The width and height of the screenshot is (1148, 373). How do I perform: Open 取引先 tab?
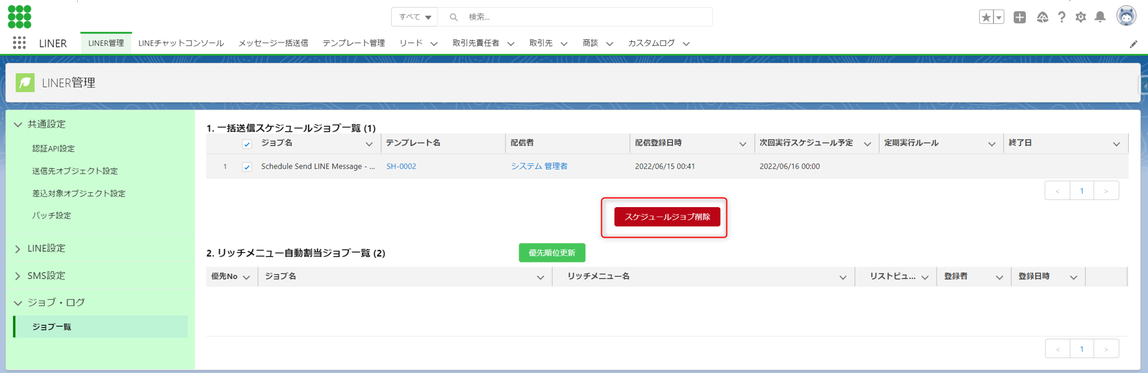pos(540,43)
